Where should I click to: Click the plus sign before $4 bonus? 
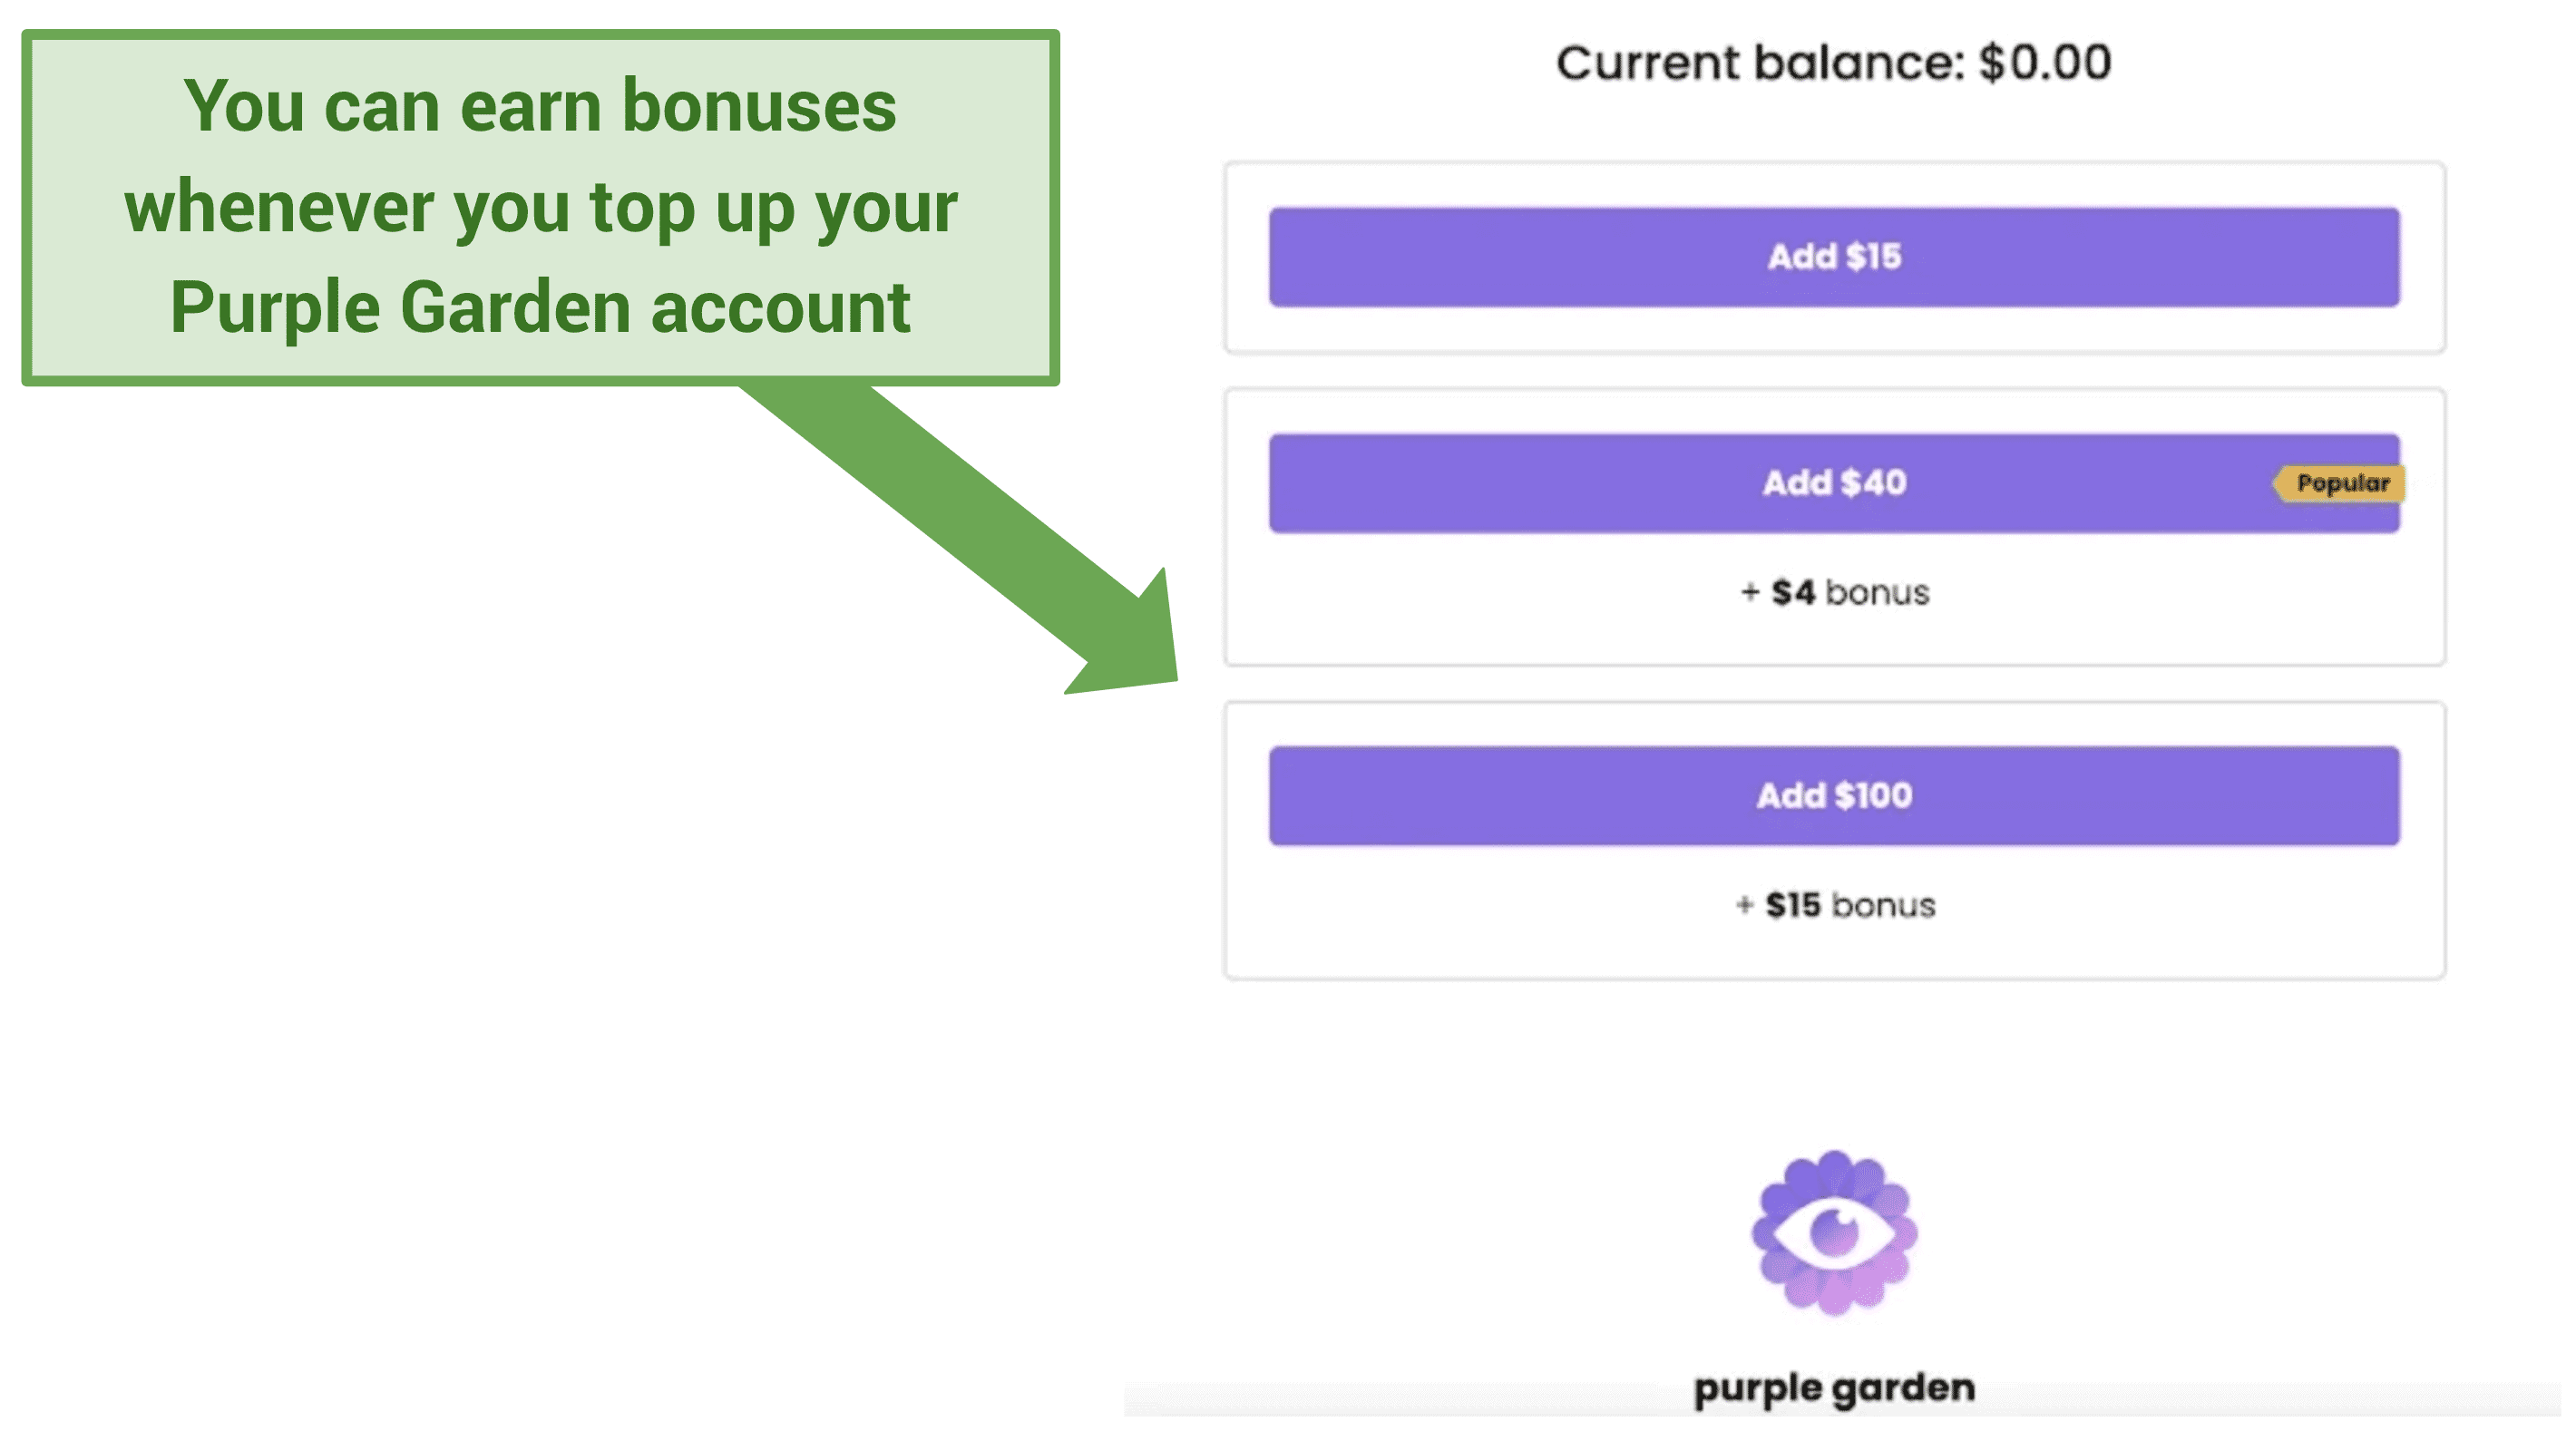[1750, 593]
